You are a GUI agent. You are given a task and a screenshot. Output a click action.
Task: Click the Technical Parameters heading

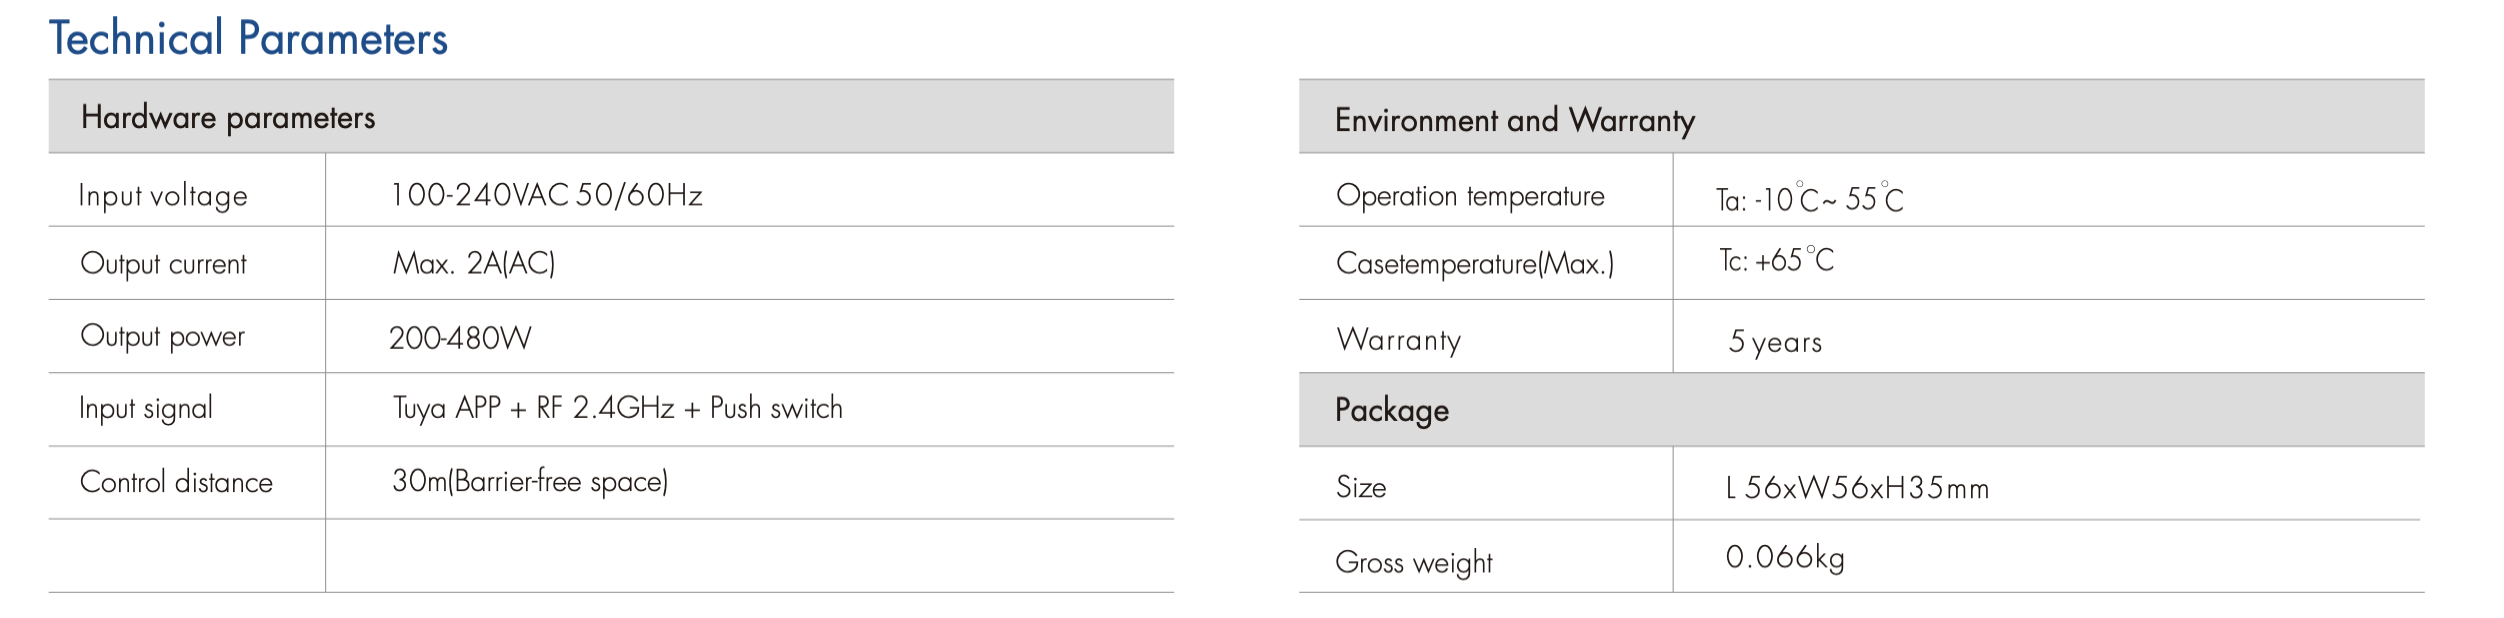(248, 39)
